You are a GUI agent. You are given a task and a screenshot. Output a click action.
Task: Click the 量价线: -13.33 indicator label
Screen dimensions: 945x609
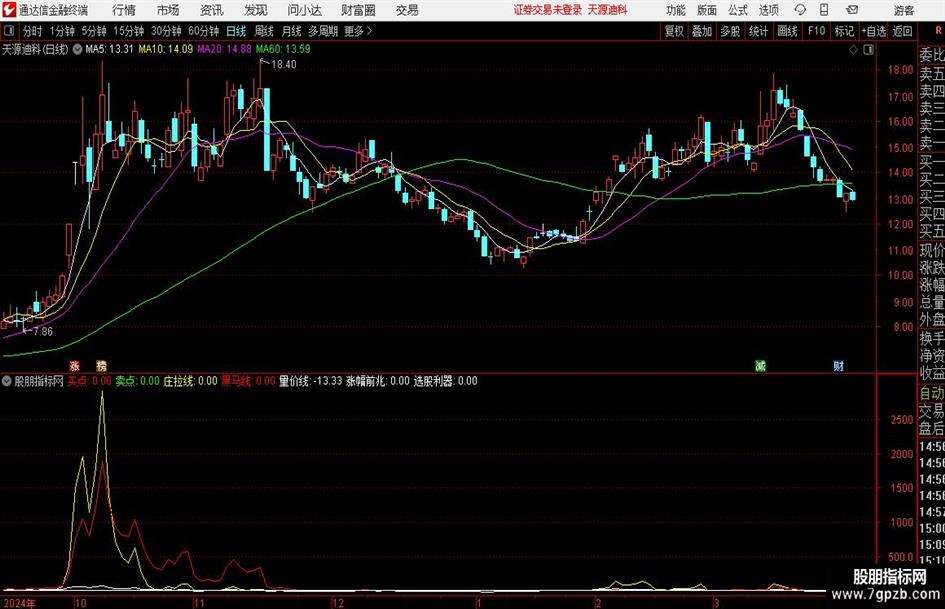[310, 381]
